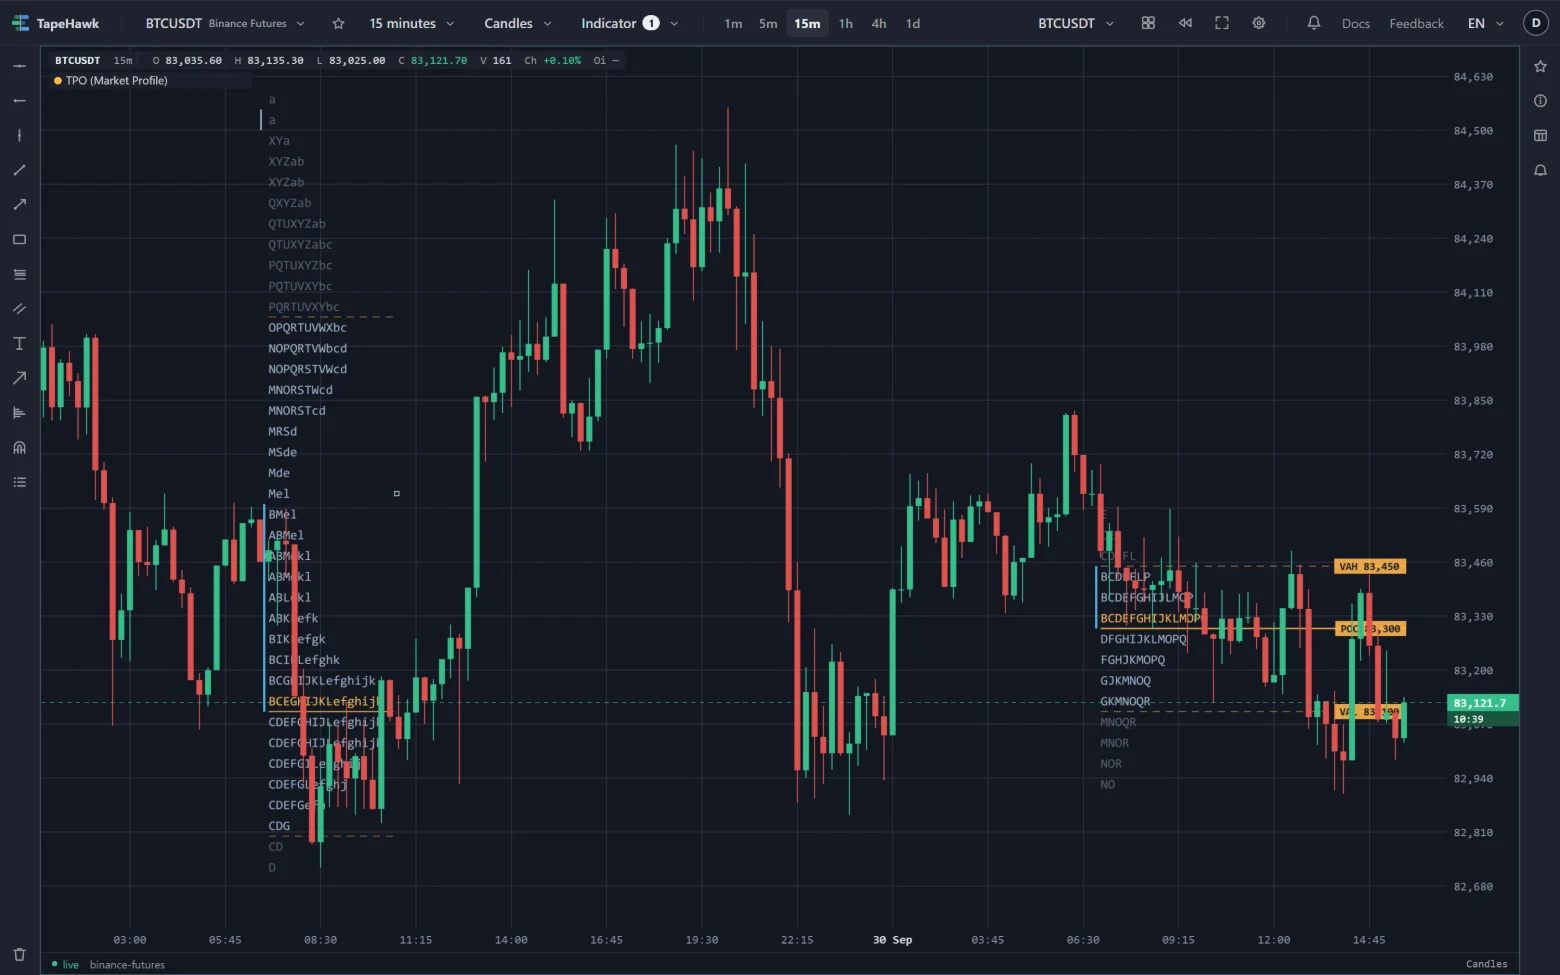Click the 84,630 price axis label
The height and width of the screenshot is (975, 1560).
(1473, 77)
